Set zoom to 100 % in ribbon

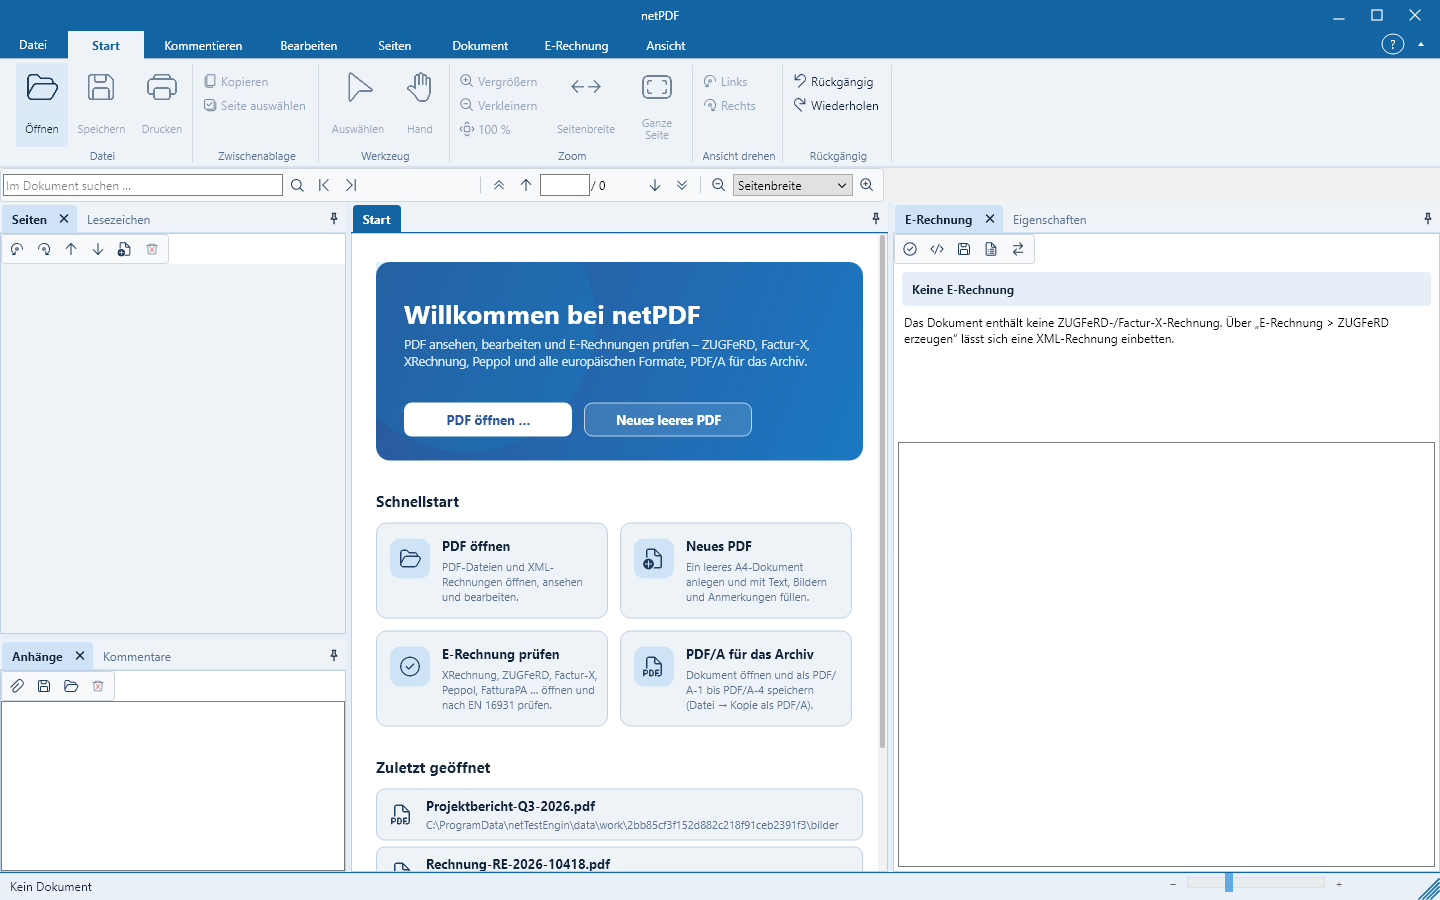point(485,130)
